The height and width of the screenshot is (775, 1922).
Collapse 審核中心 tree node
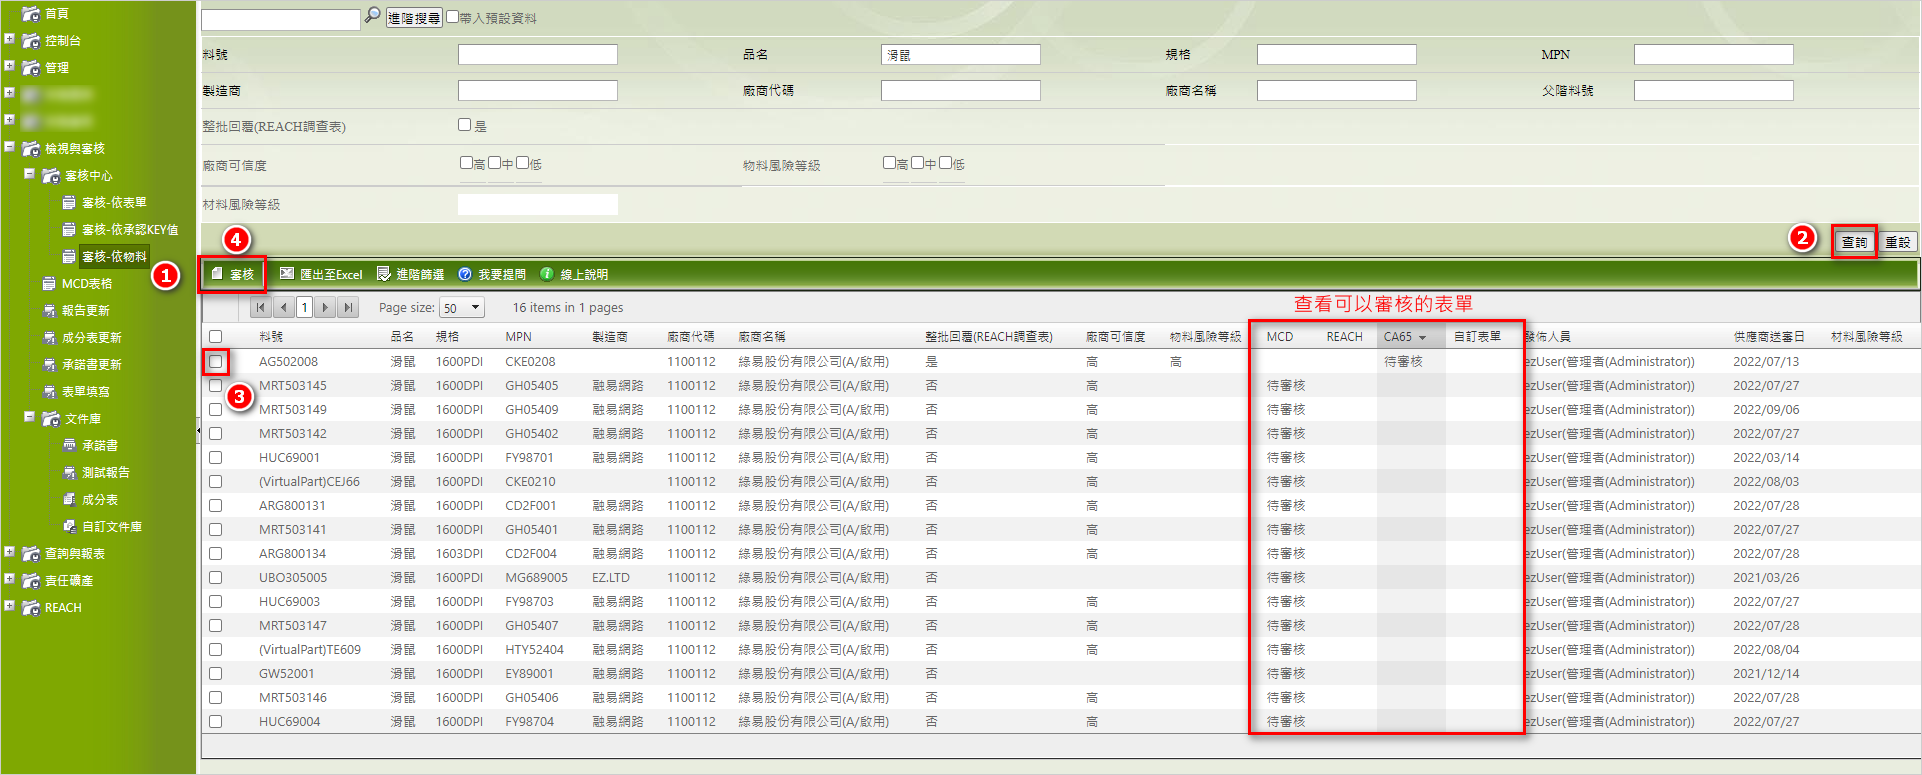coord(29,173)
